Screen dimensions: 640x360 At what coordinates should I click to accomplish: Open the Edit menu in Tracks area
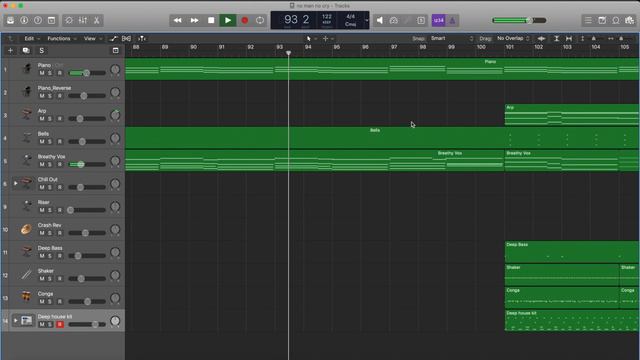(x=32, y=38)
